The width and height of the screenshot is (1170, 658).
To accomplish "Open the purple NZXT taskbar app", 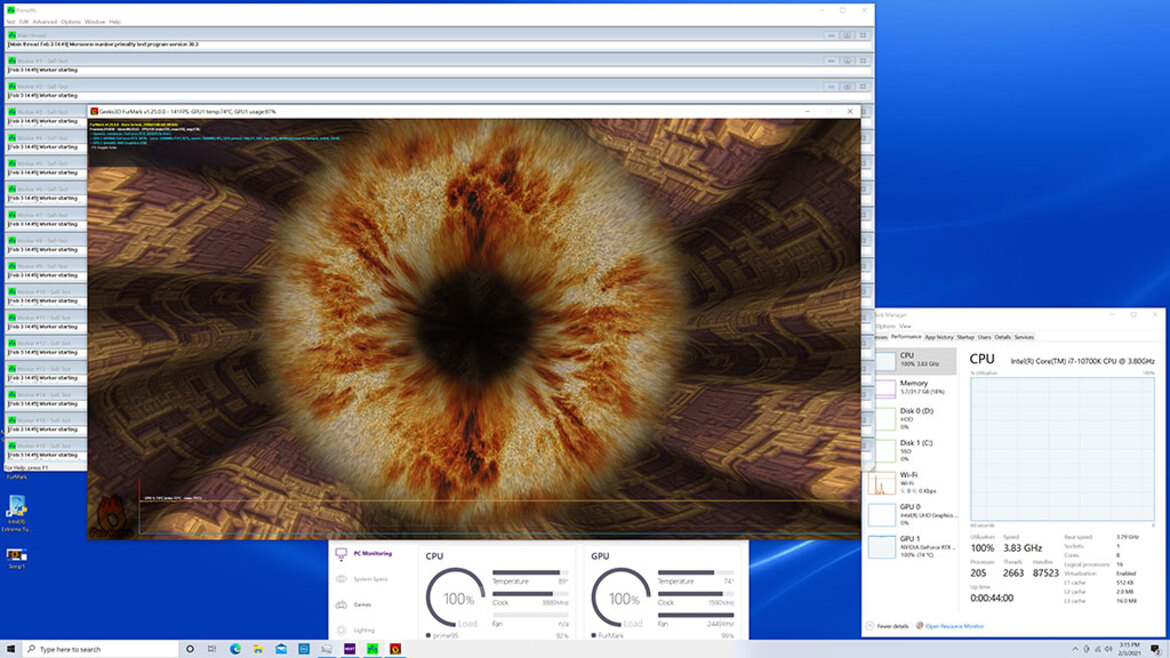I will pos(349,649).
